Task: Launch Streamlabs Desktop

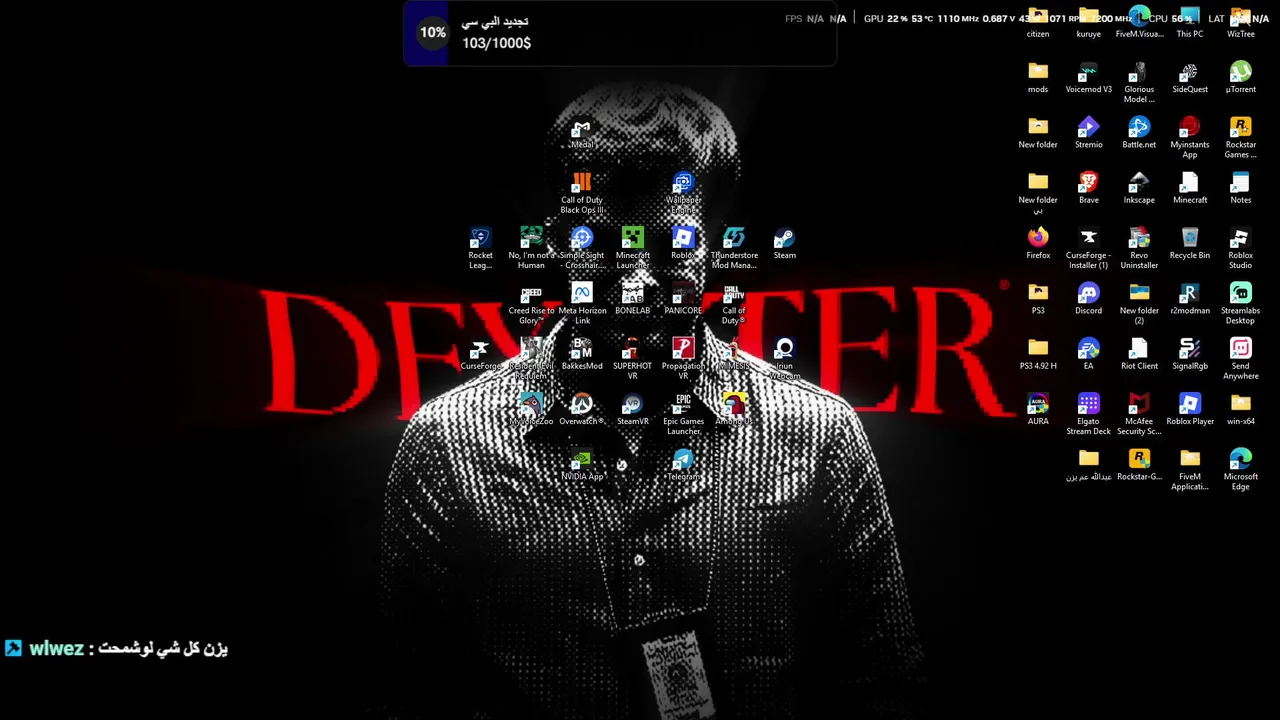Action: [x=1241, y=303]
